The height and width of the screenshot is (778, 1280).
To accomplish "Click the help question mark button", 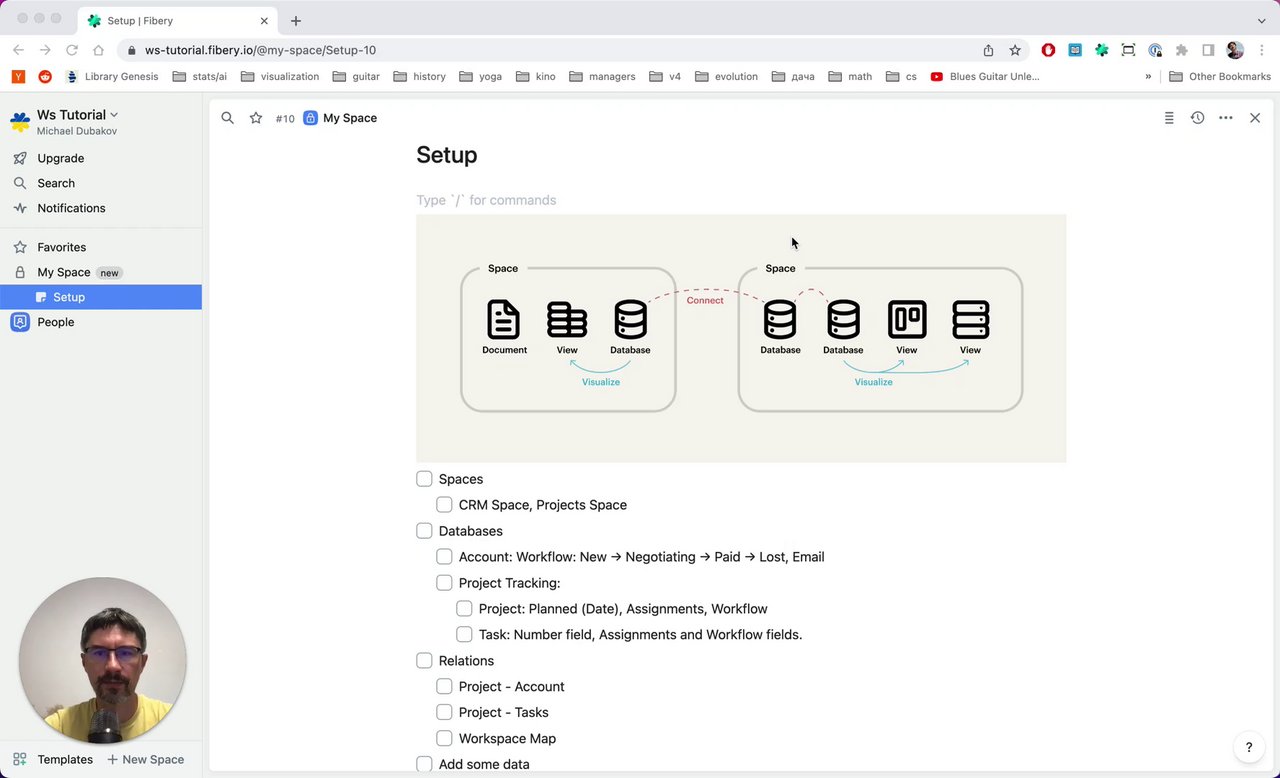I will coord(1249,747).
